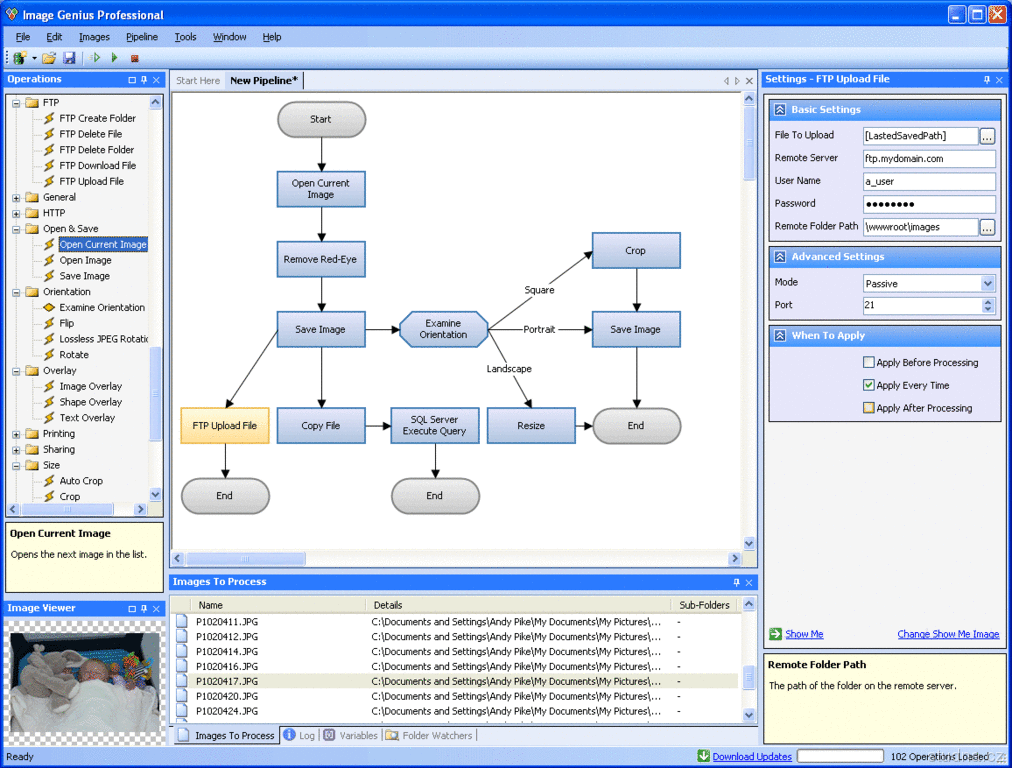
Task: Enable the Apply Before Processing checkbox
Action: point(868,363)
